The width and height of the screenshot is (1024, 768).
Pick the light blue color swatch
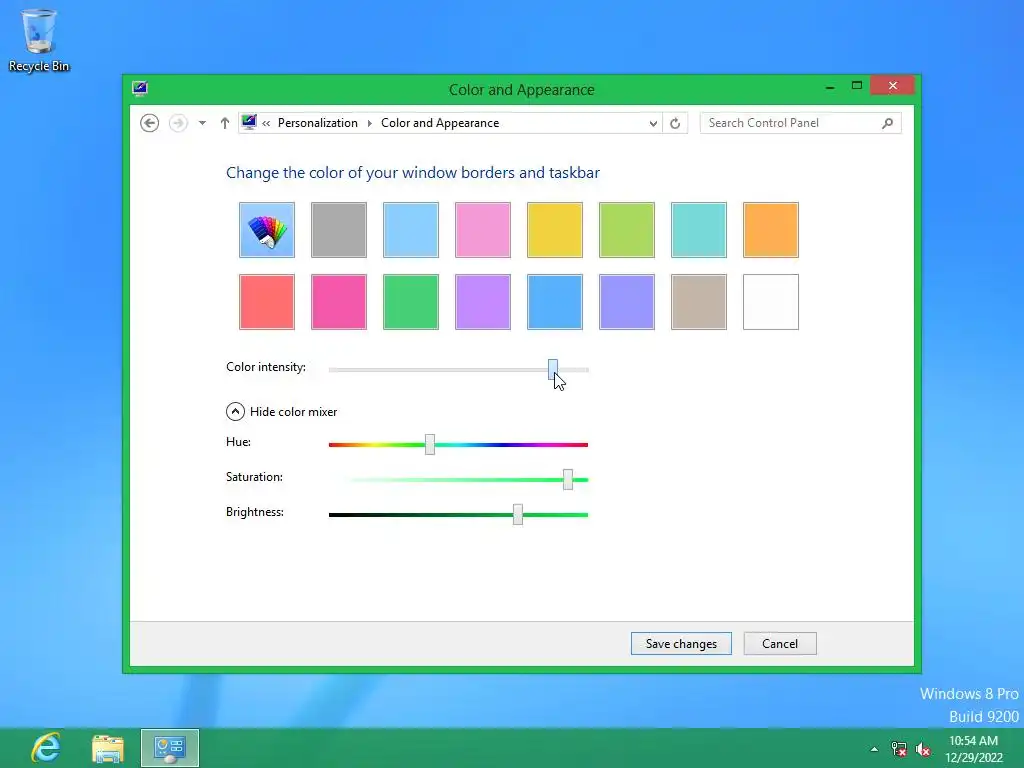[411, 230]
